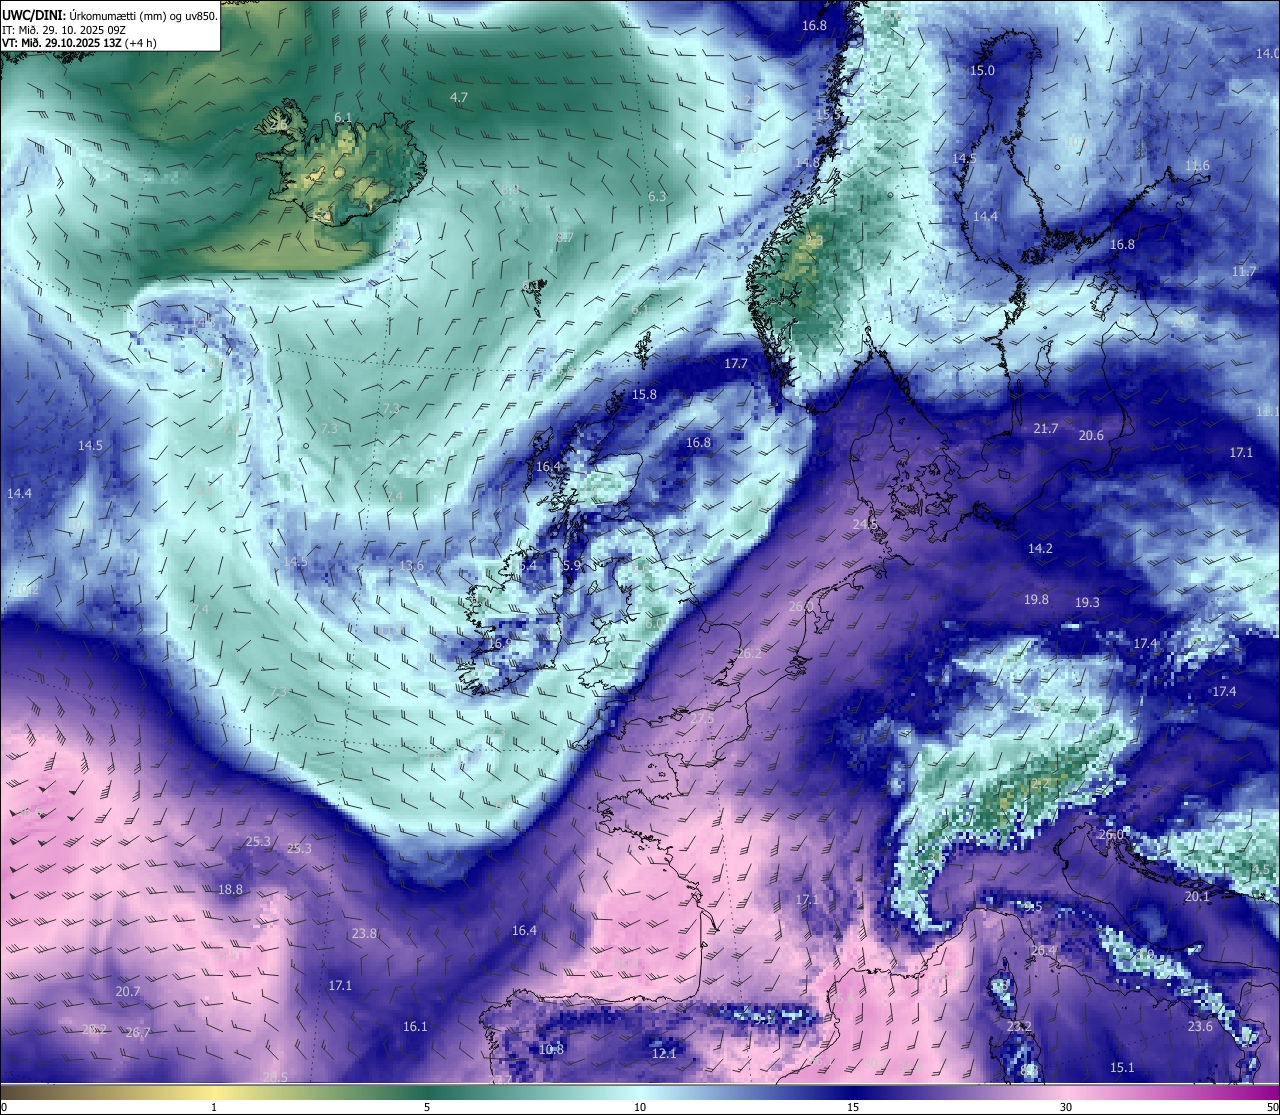Viewport: 1280px width, 1115px height.
Task: Click the 19.3 value in central Europe
Action: [1087, 603]
